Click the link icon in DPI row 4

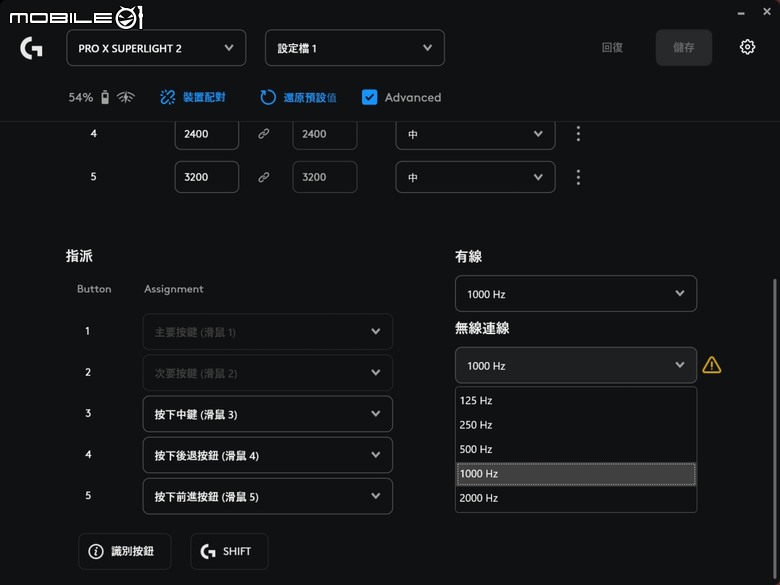pos(264,133)
